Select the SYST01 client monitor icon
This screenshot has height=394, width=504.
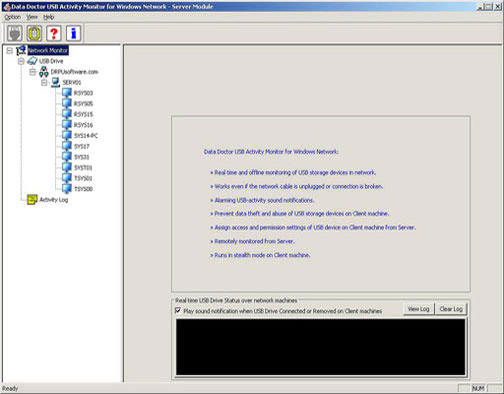(67, 167)
